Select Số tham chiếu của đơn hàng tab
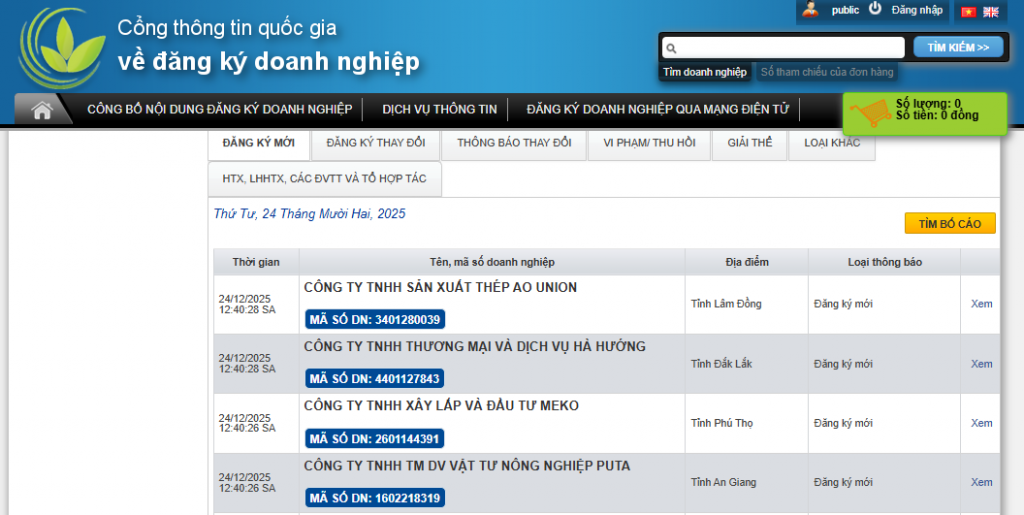Screen dimensions: 1024x515 pos(826,72)
